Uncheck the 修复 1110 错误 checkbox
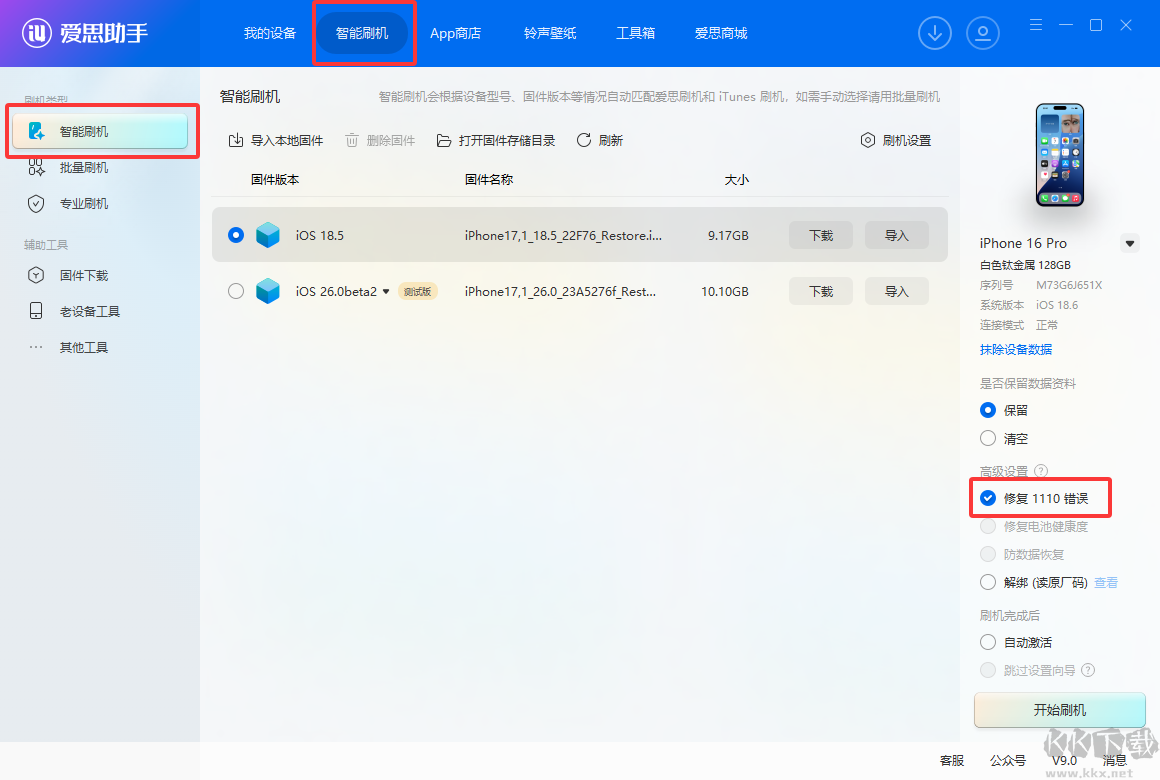This screenshot has height=780, width=1160. coord(988,498)
